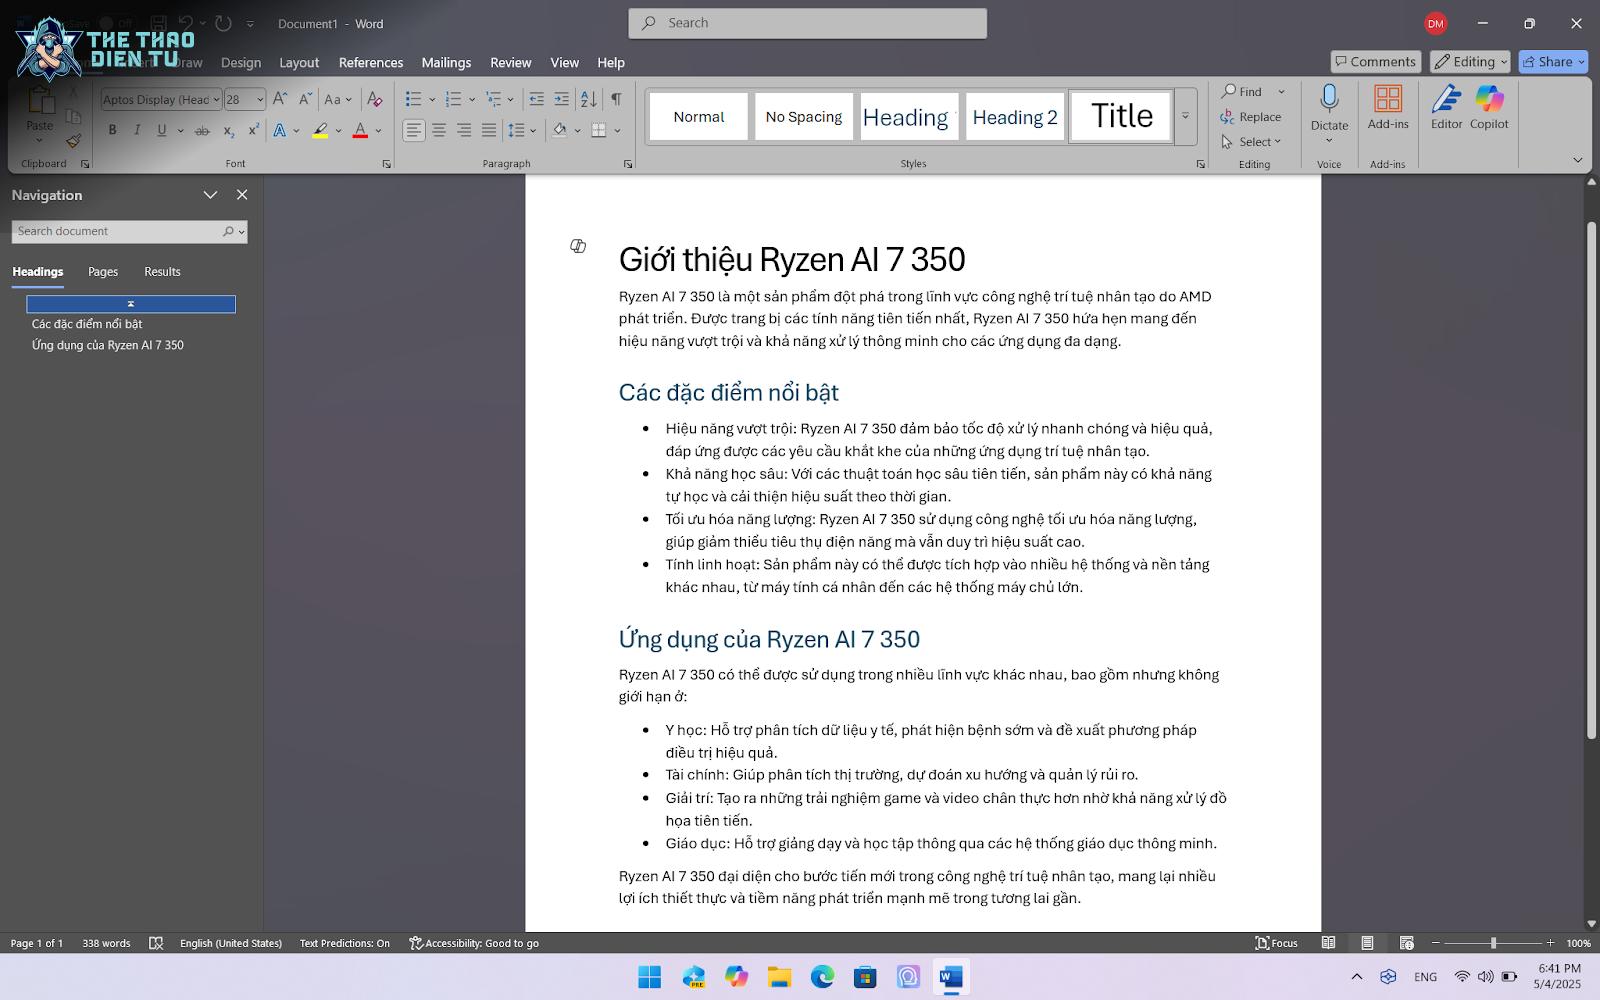The height and width of the screenshot is (1000, 1600).
Task: Click the Sort icon
Action: click(589, 99)
